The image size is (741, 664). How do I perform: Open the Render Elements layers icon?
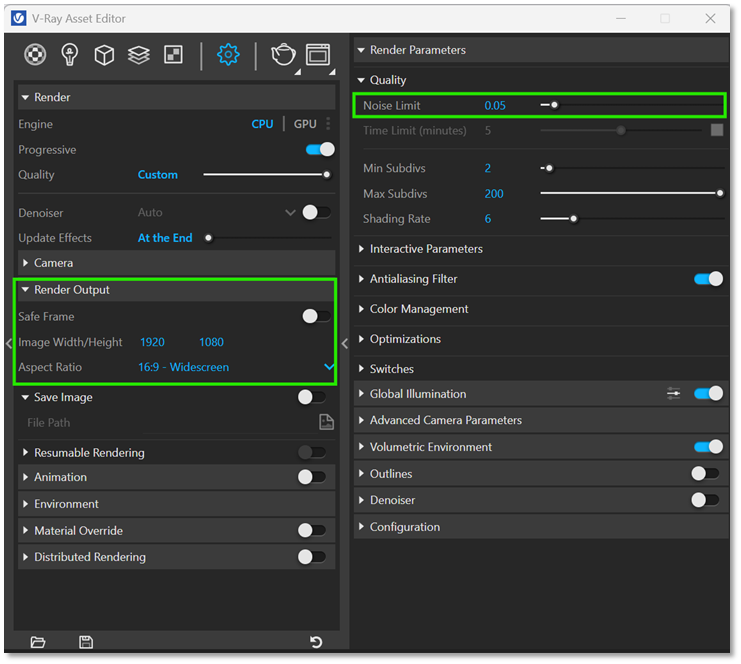138,55
